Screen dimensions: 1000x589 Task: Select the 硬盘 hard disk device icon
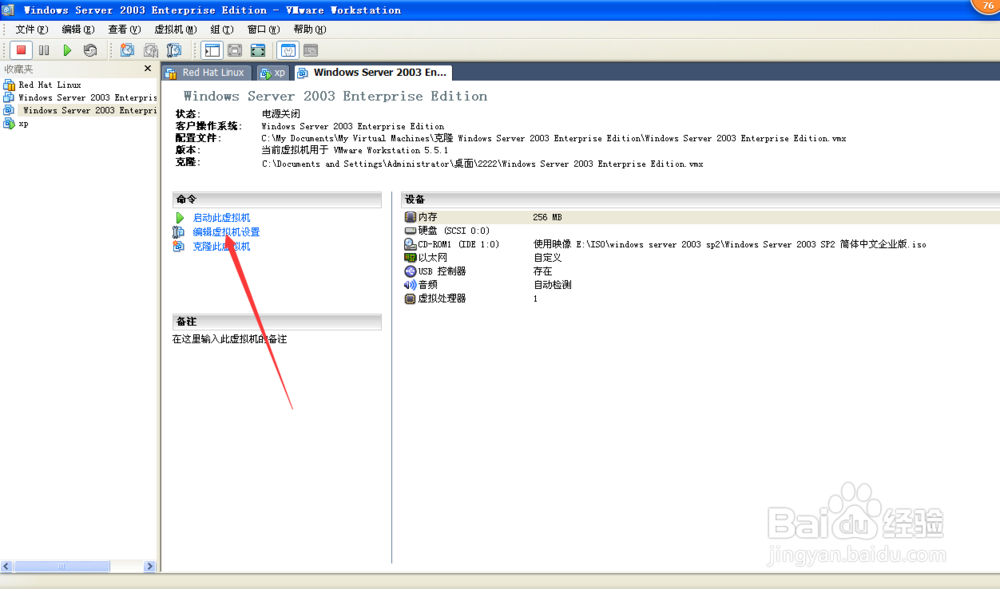coord(410,231)
